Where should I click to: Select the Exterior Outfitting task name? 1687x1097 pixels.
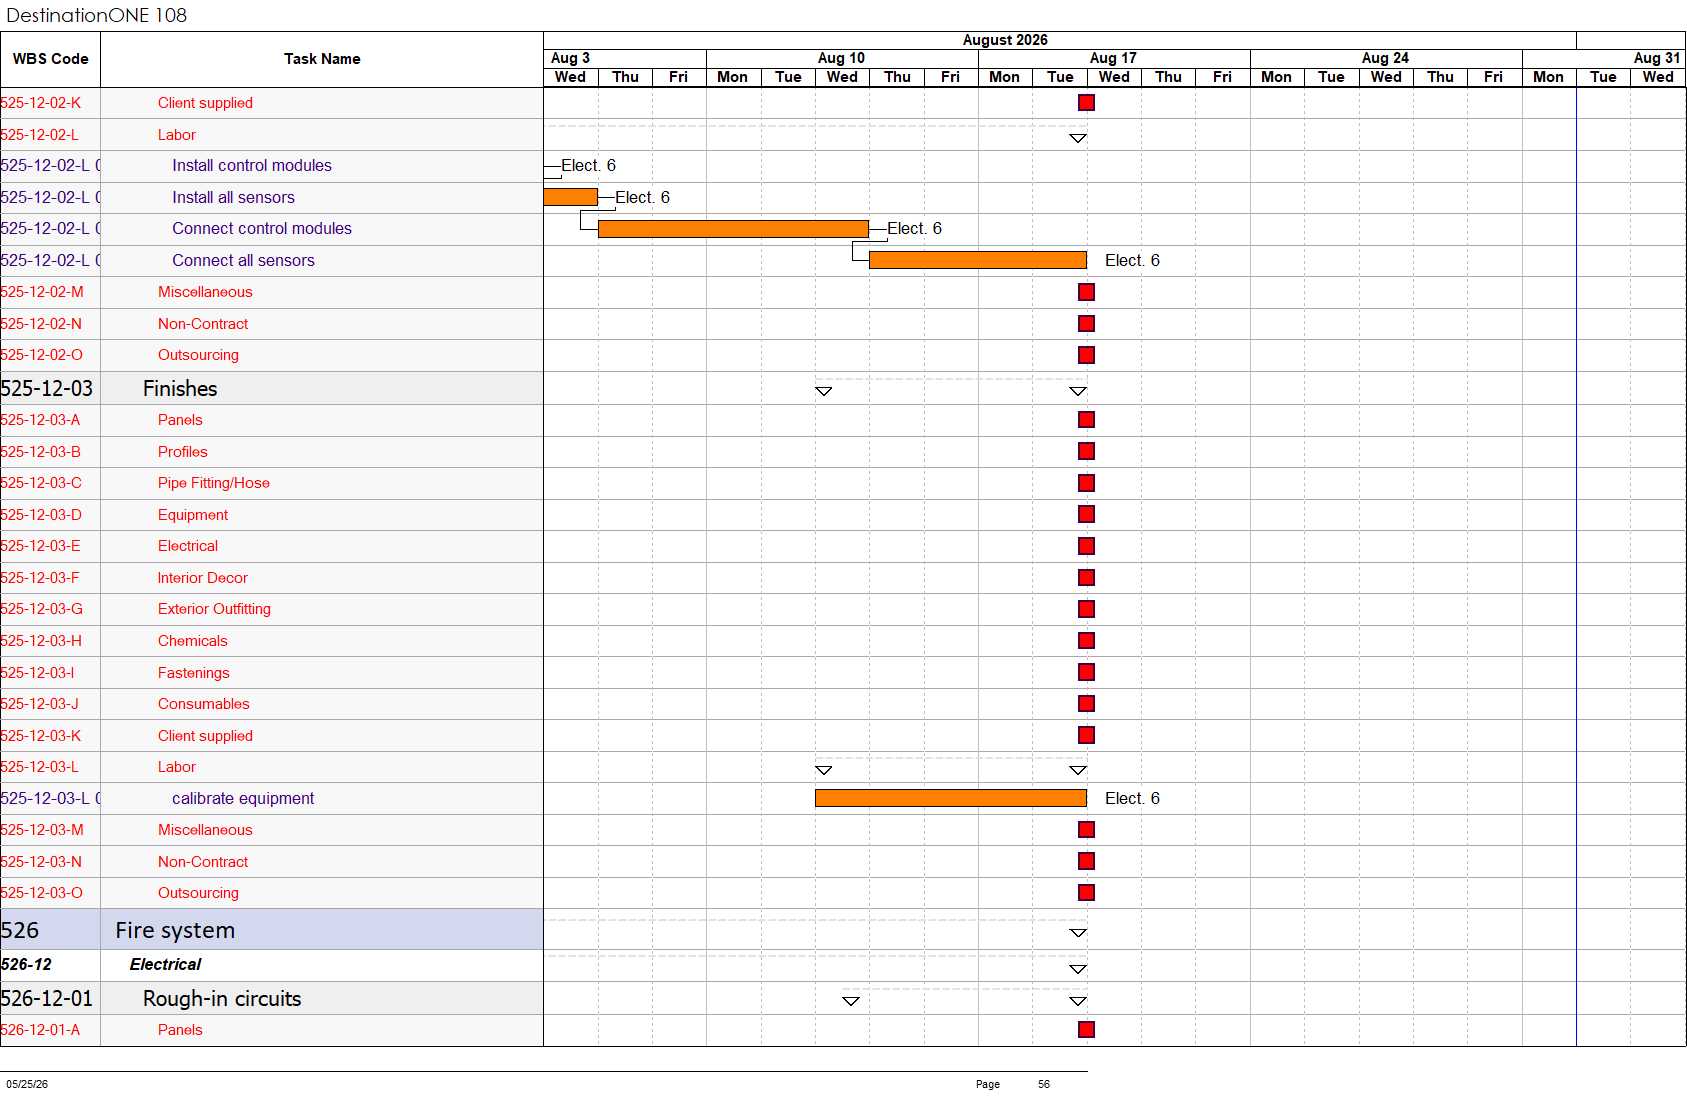click(x=214, y=609)
